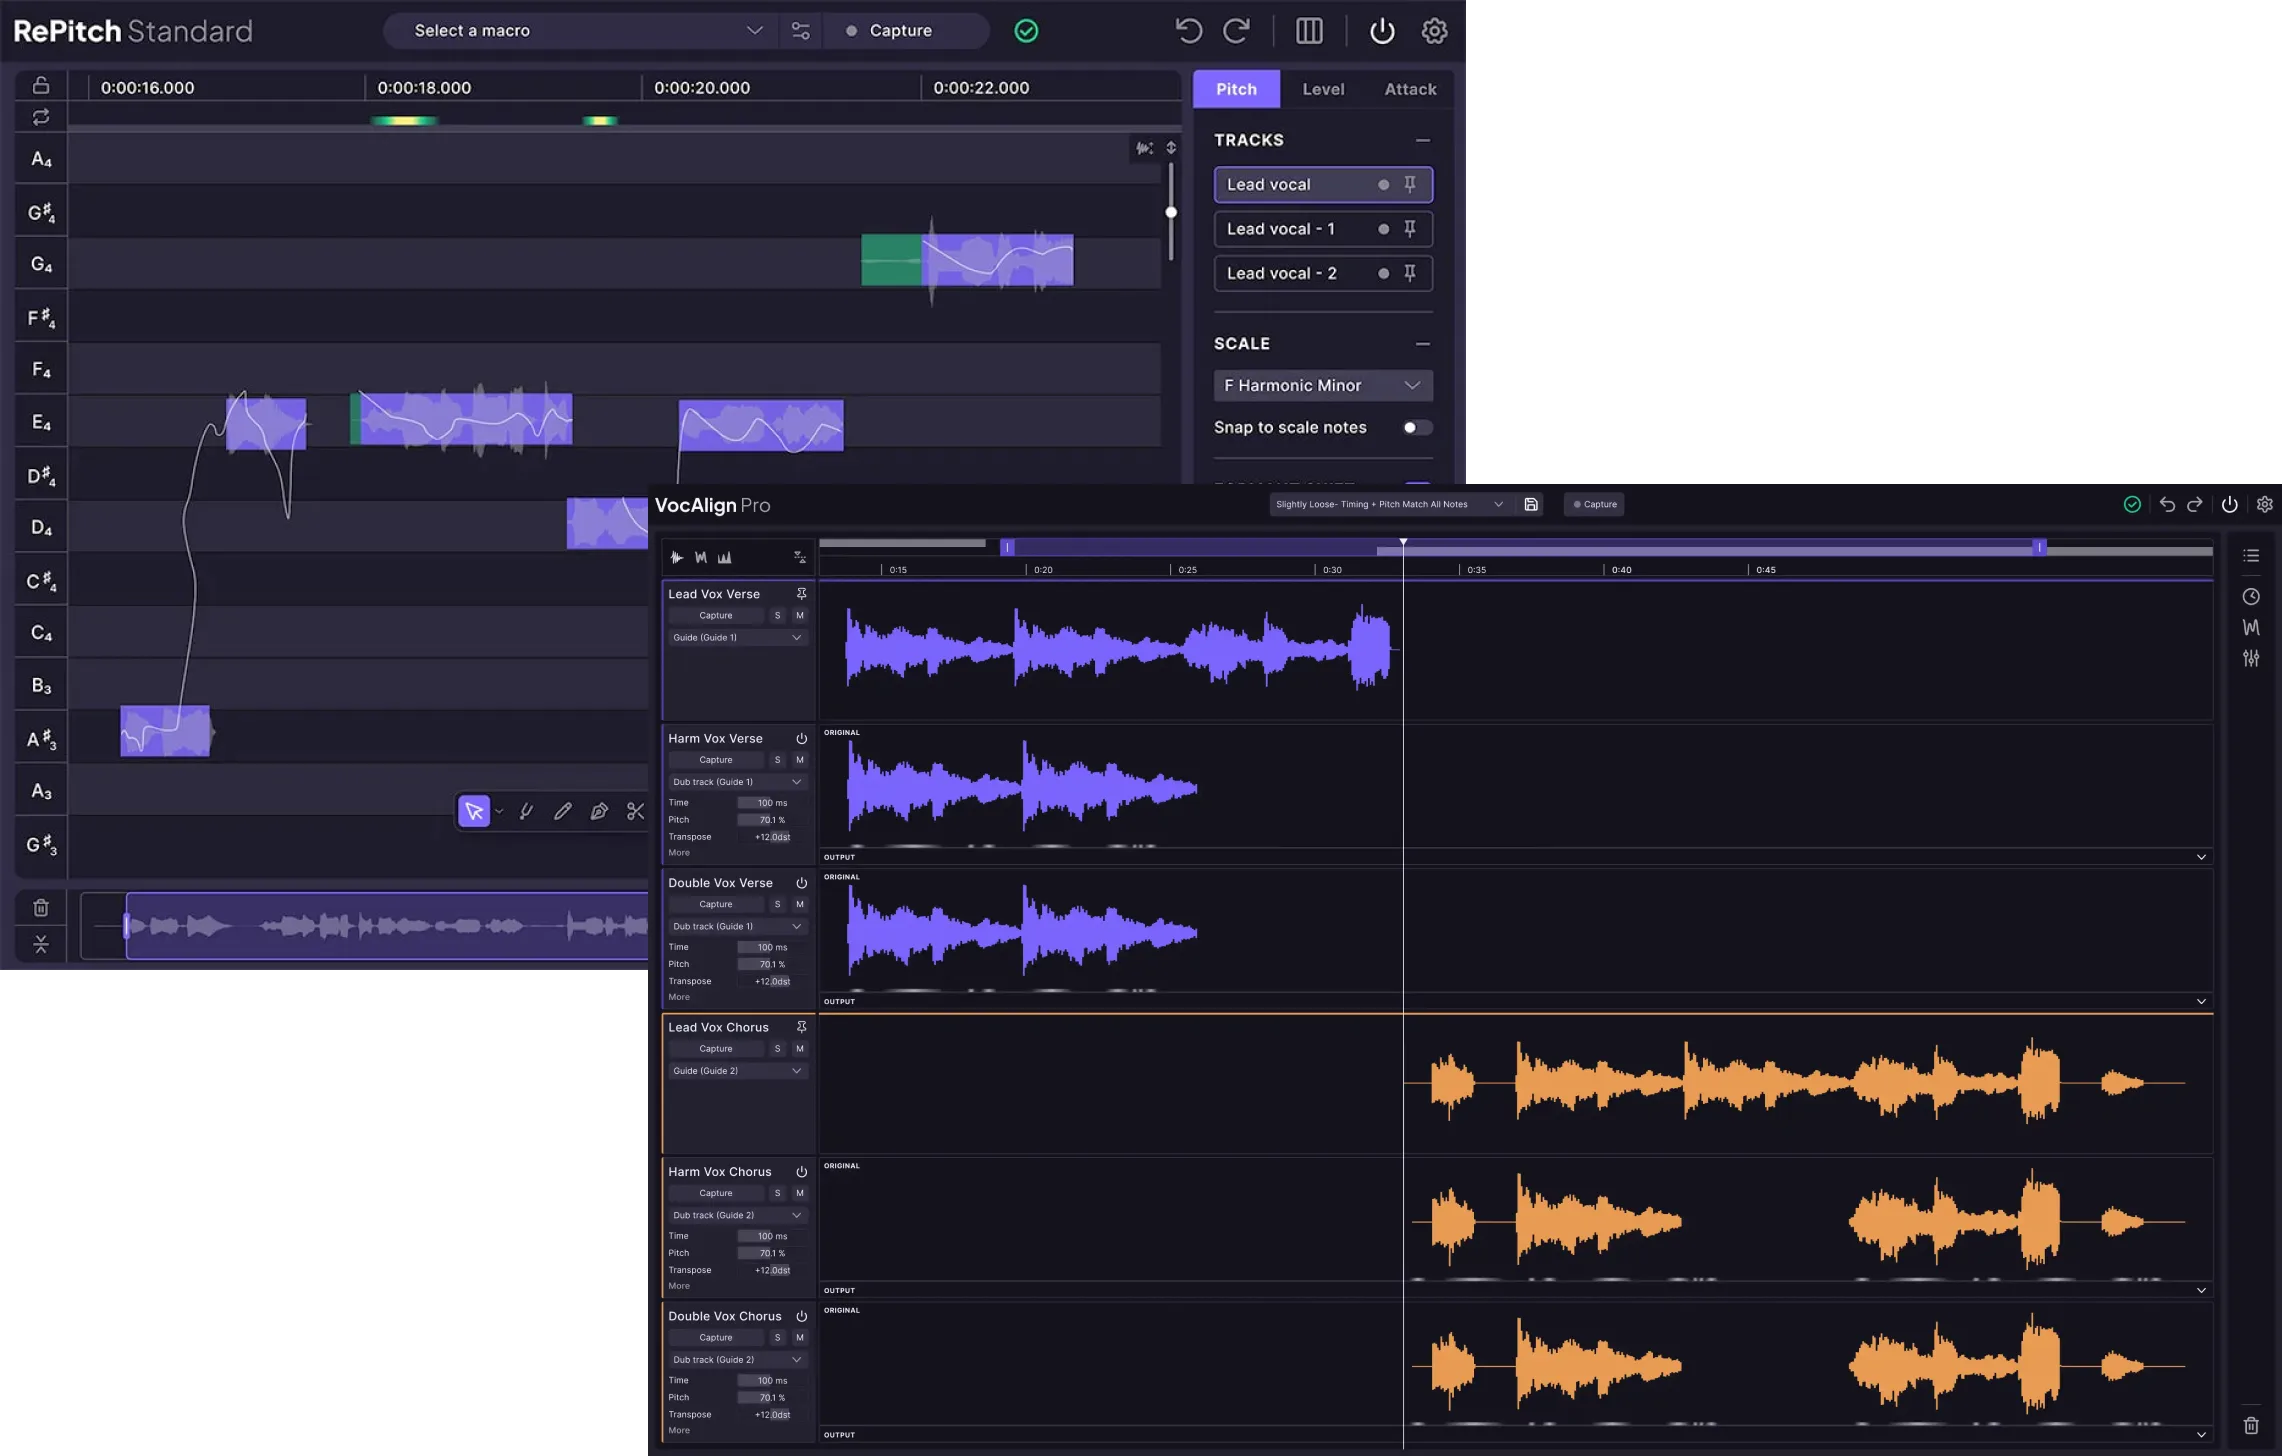Open the F Harmonic Minor scale dropdown

coord(1323,386)
